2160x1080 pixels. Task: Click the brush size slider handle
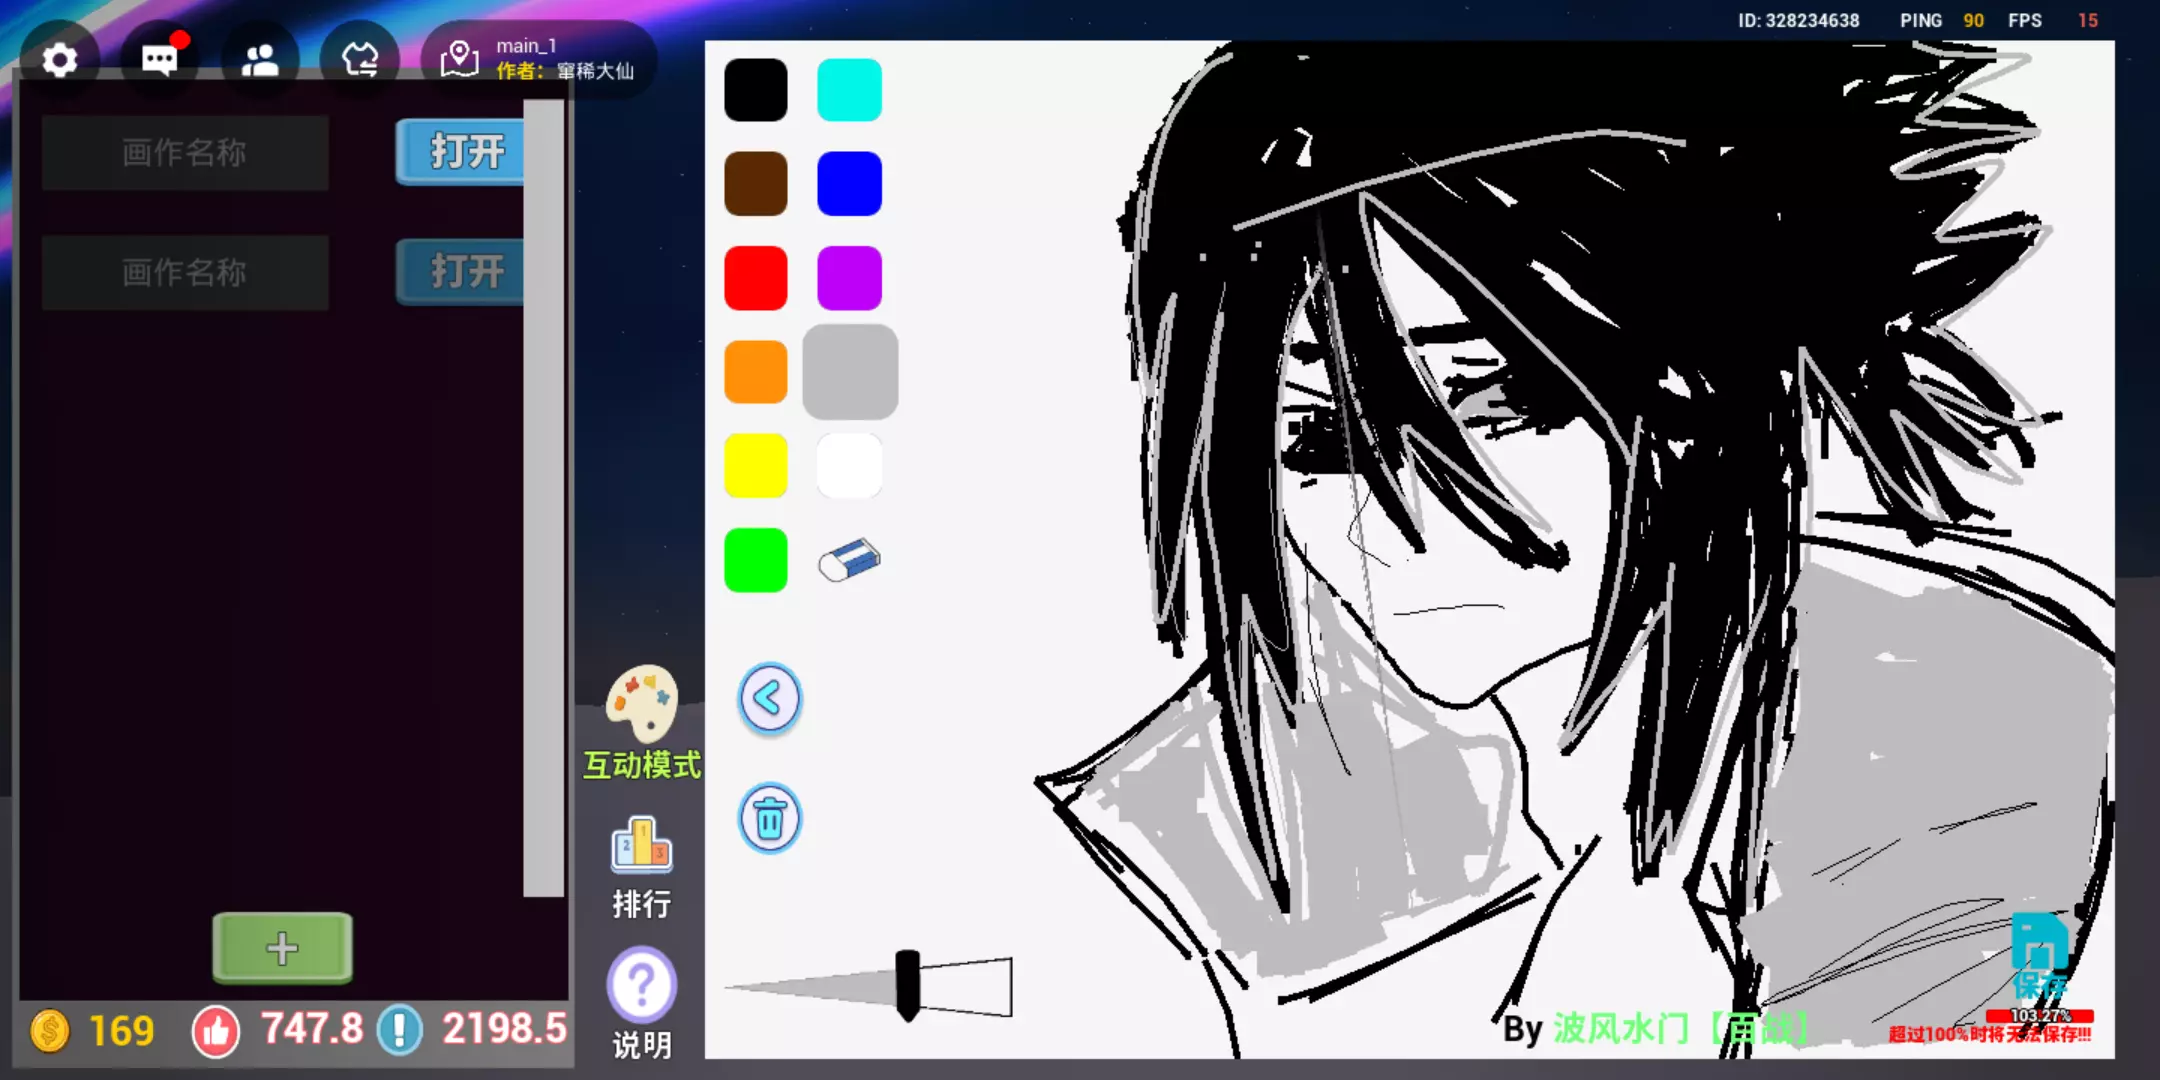click(x=907, y=985)
